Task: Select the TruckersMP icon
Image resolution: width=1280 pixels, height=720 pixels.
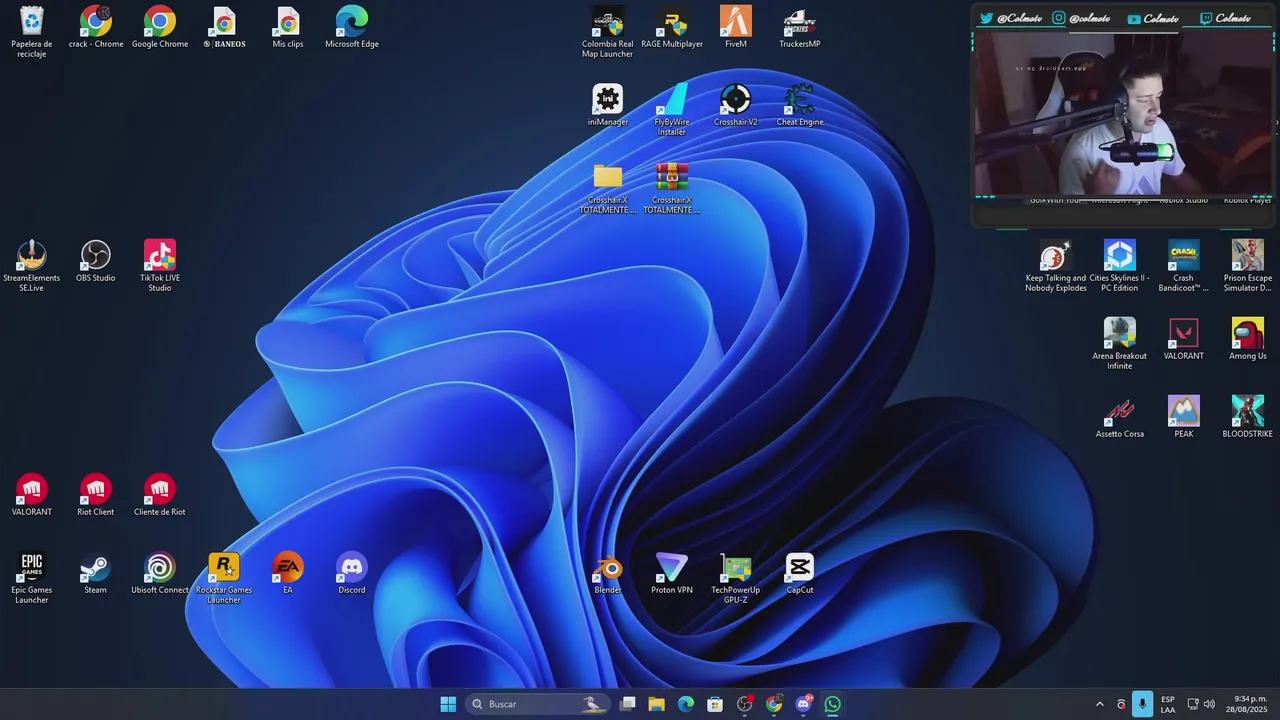Action: (x=800, y=27)
